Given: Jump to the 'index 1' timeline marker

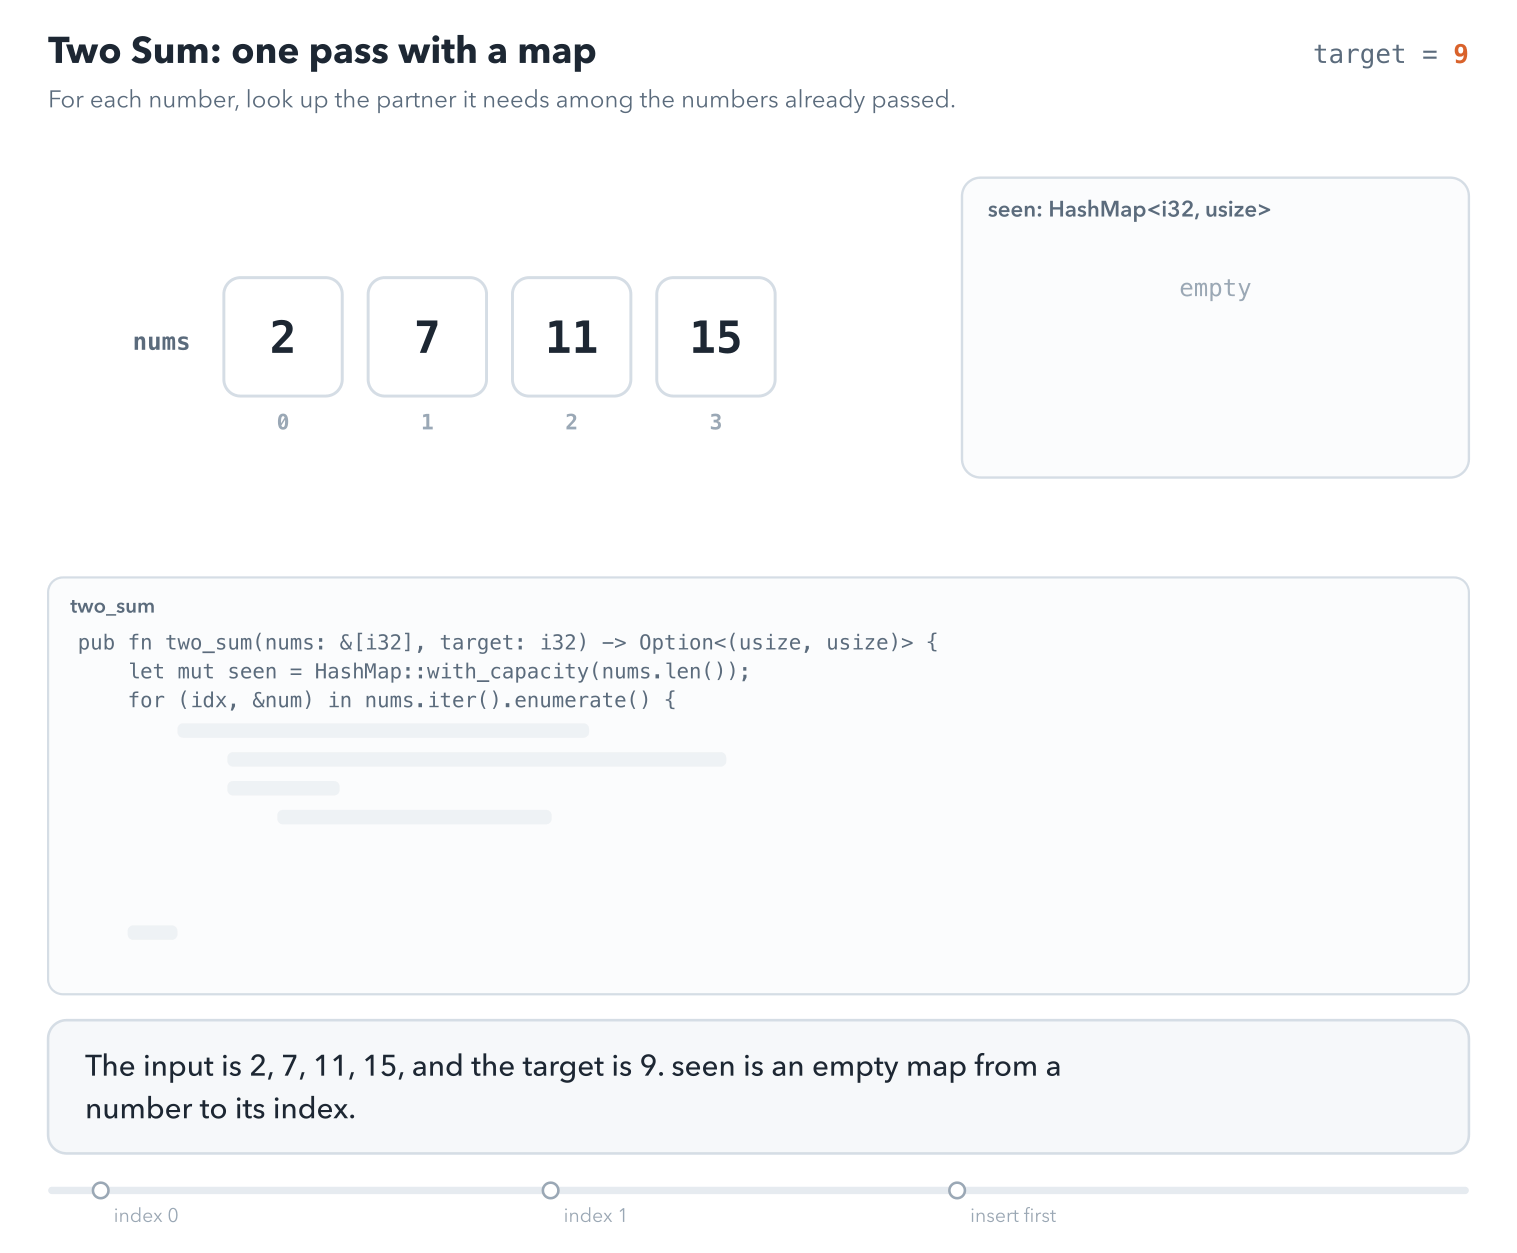Looking at the screenshot, I should (x=550, y=1190).
